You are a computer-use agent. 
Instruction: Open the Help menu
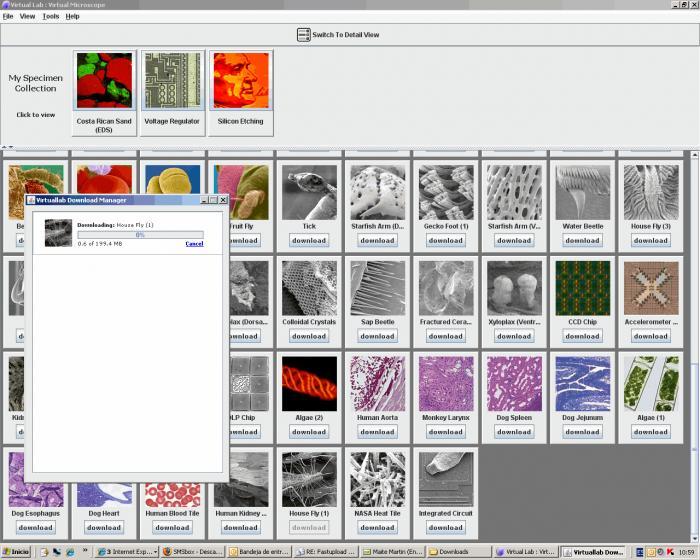point(72,17)
